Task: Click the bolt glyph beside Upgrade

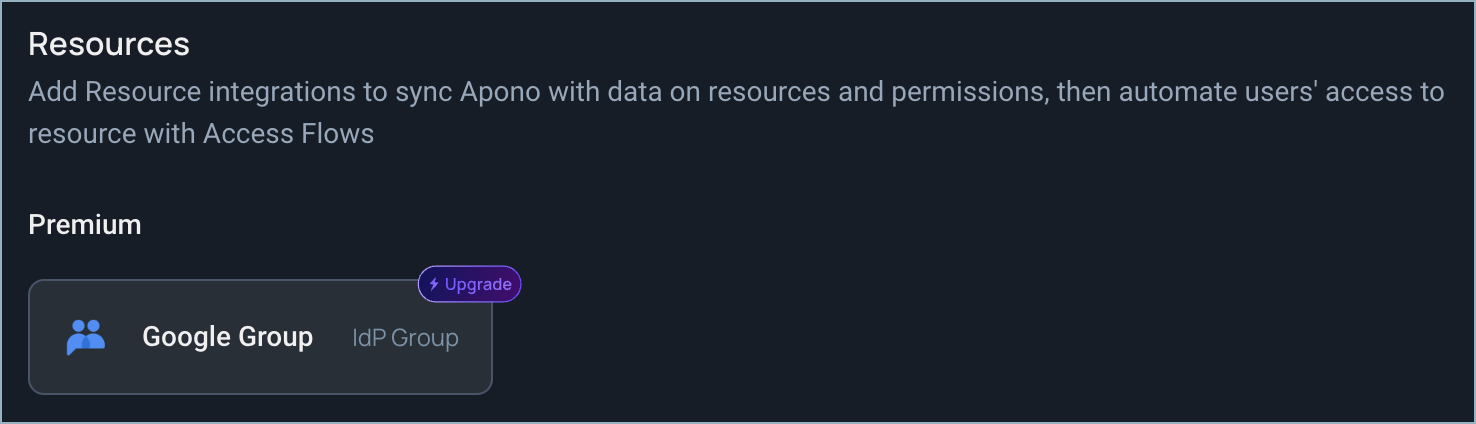Action: coord(434,284)
